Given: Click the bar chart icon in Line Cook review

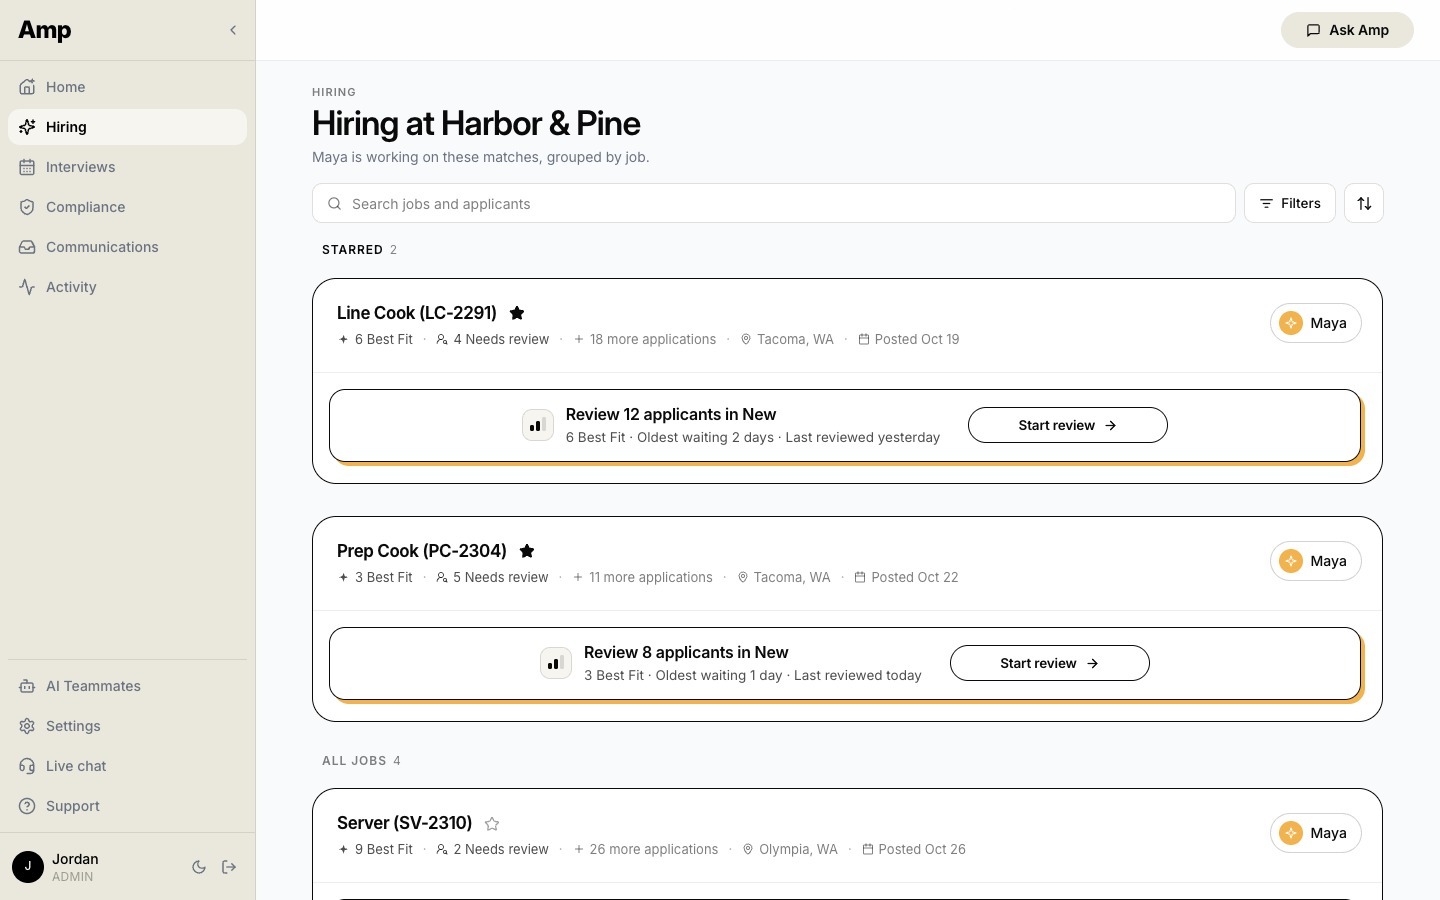Looking at the screenshot, I should (x=538, y=425).
